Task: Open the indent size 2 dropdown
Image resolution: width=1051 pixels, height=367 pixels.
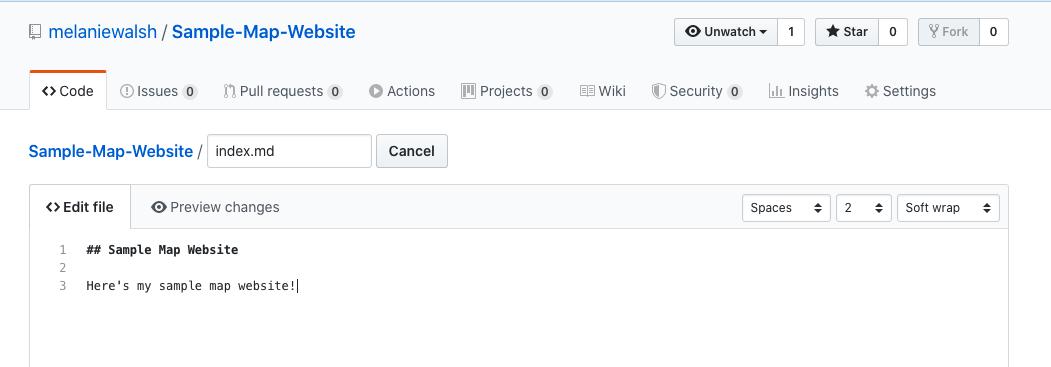Action: click(863, 208)
